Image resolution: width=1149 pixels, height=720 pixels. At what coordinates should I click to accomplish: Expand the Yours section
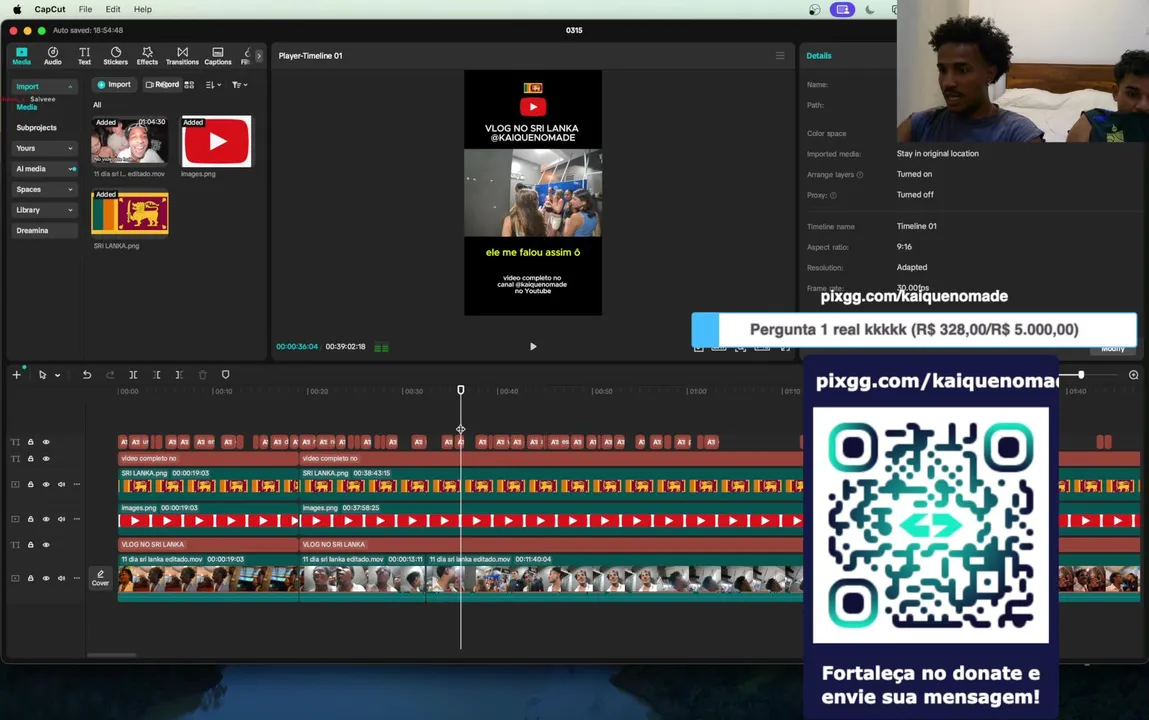tap(44, 148)
